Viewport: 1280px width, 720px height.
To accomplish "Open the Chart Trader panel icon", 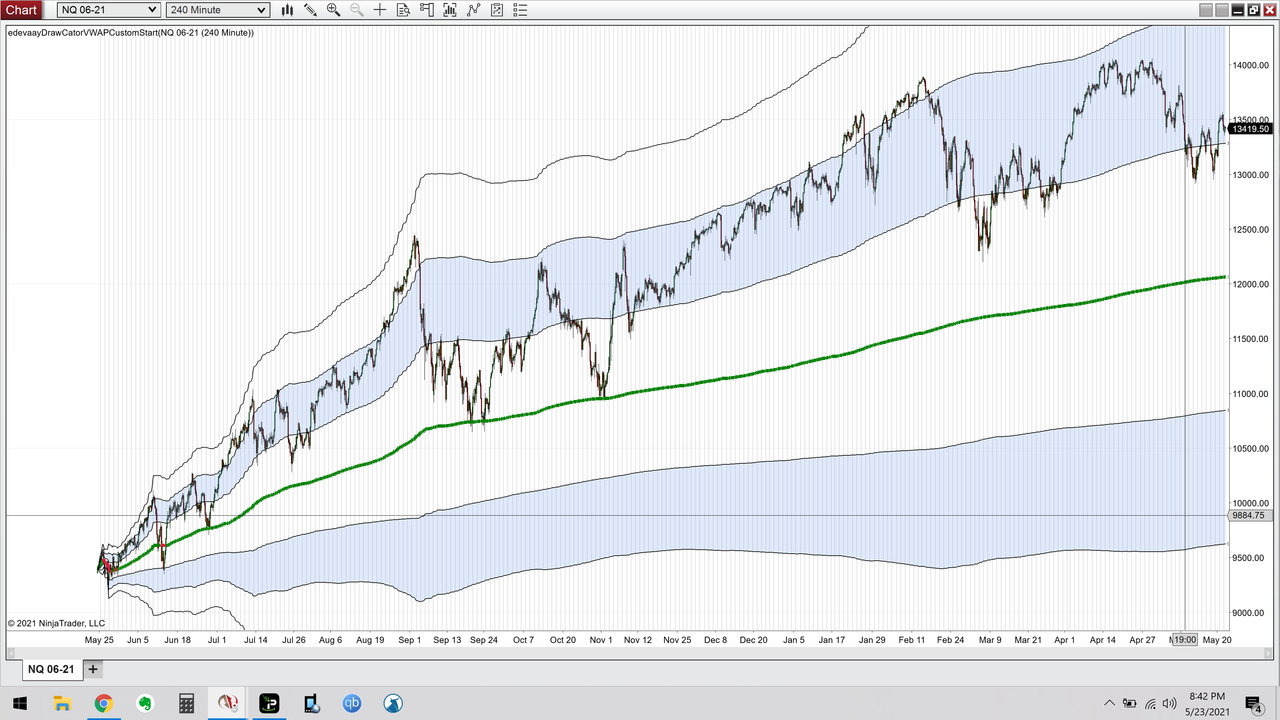I will tap(426, 9).
